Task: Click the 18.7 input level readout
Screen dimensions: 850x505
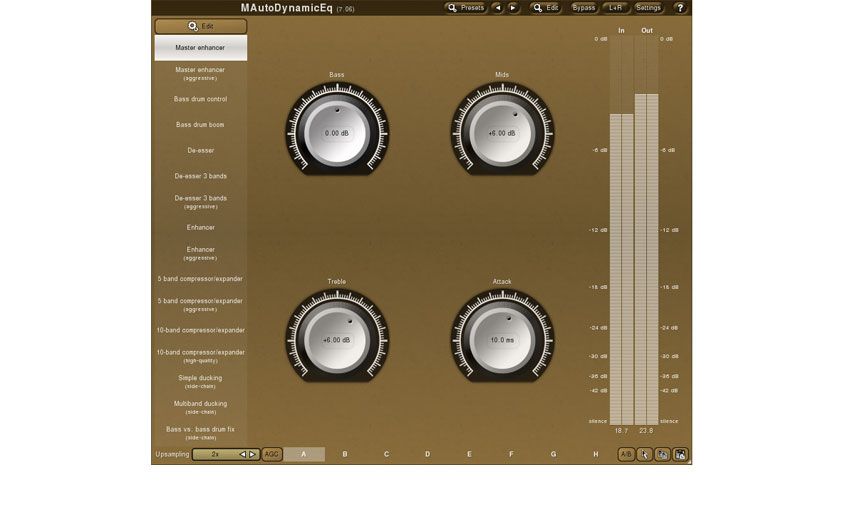Action: 621,431
